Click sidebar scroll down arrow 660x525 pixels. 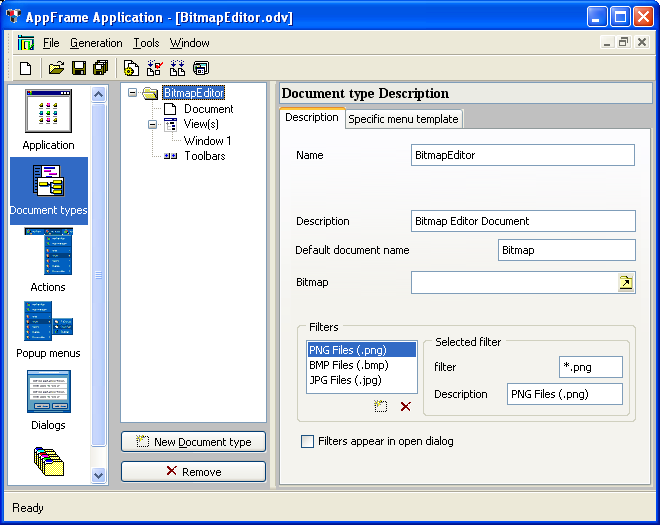tap(98, 476)
